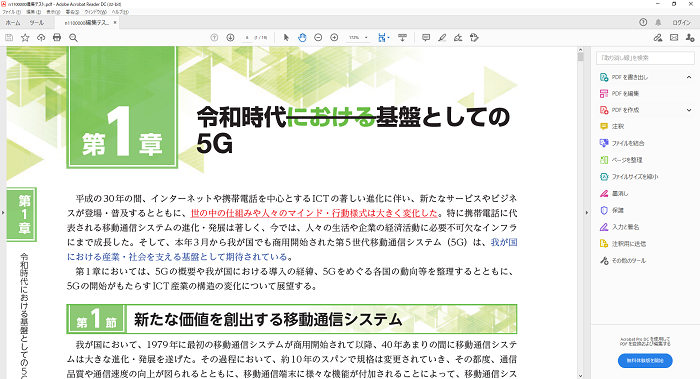
Task: Close the 編集テスト document tab
Action: pos(115,22)
